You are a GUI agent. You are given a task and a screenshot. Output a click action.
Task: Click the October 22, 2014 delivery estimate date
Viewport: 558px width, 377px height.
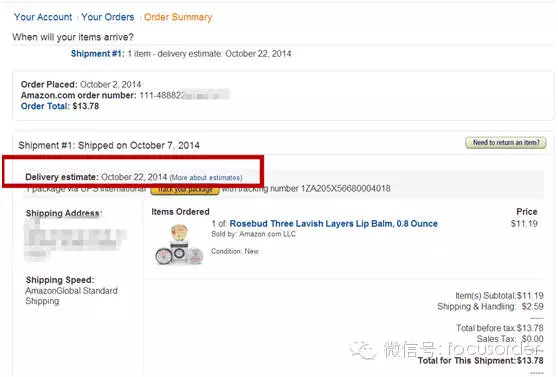(x=134, y=177)
